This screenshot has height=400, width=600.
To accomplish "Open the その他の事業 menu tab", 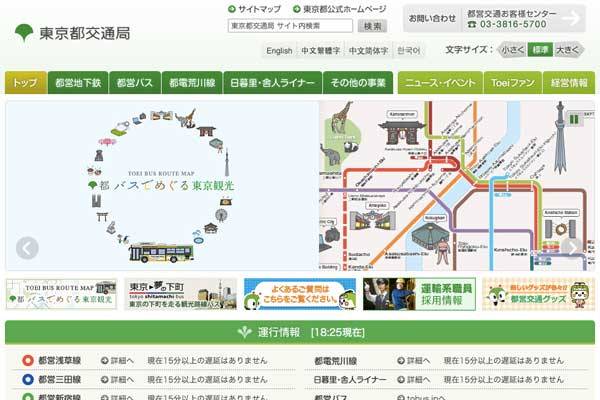I will coord(358,83).
